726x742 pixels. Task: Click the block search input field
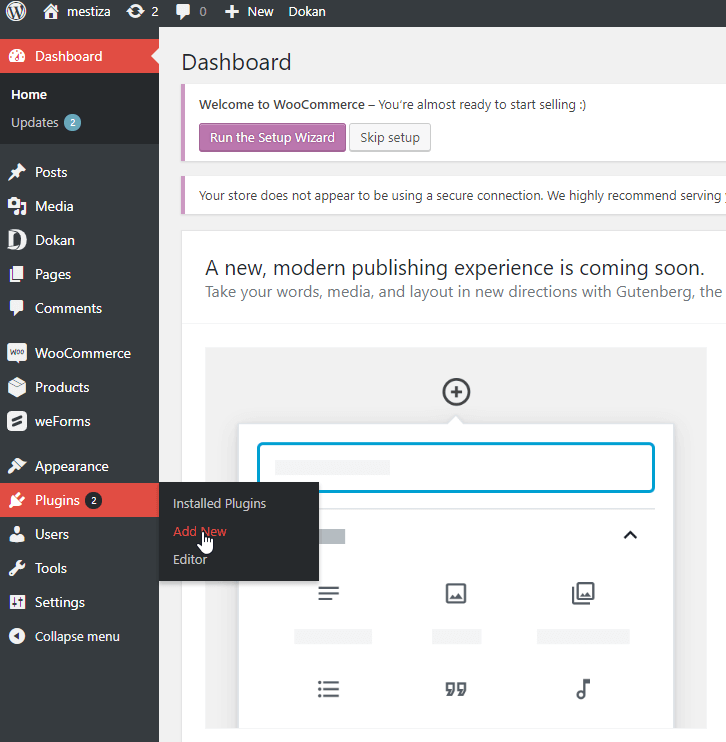point(456,468)
